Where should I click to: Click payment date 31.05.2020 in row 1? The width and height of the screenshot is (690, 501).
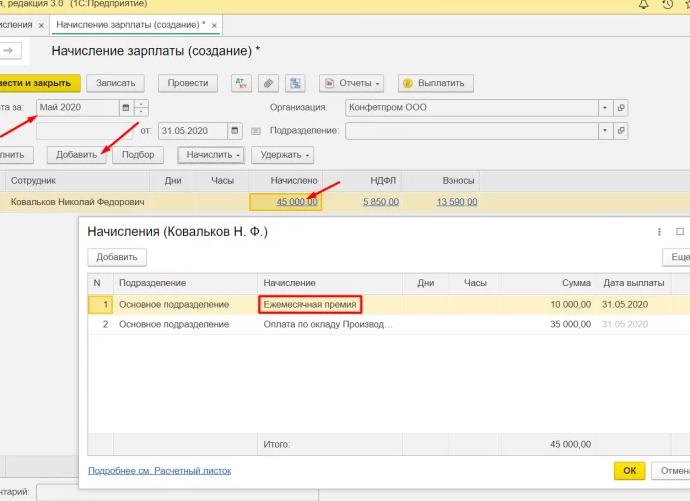pyautogui.click(x=625, y=304)
